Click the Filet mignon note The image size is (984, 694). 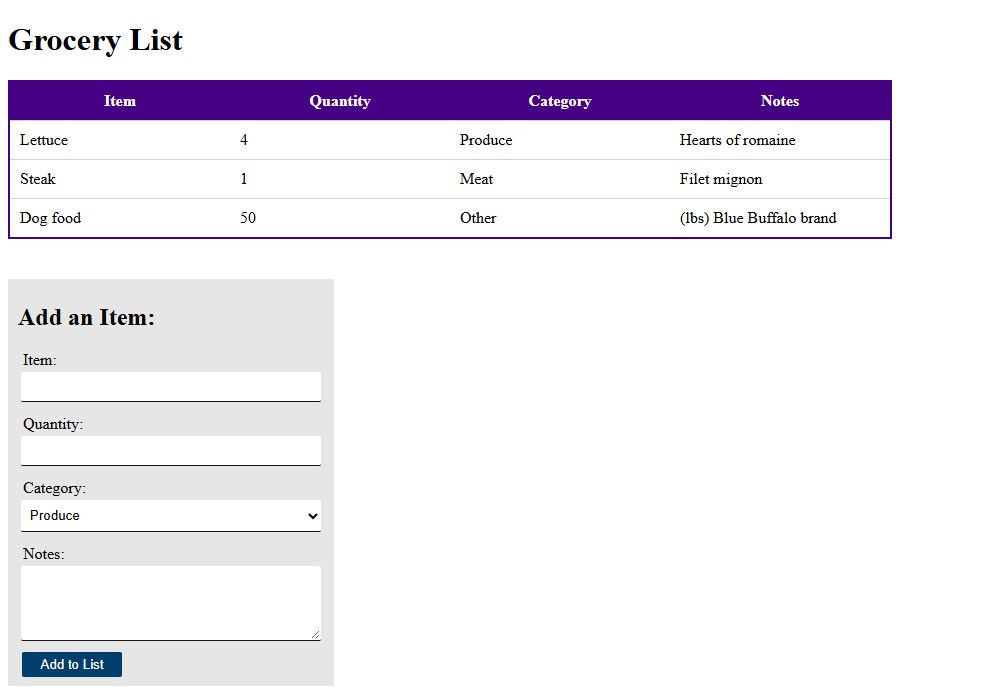(x=780, y=179)
